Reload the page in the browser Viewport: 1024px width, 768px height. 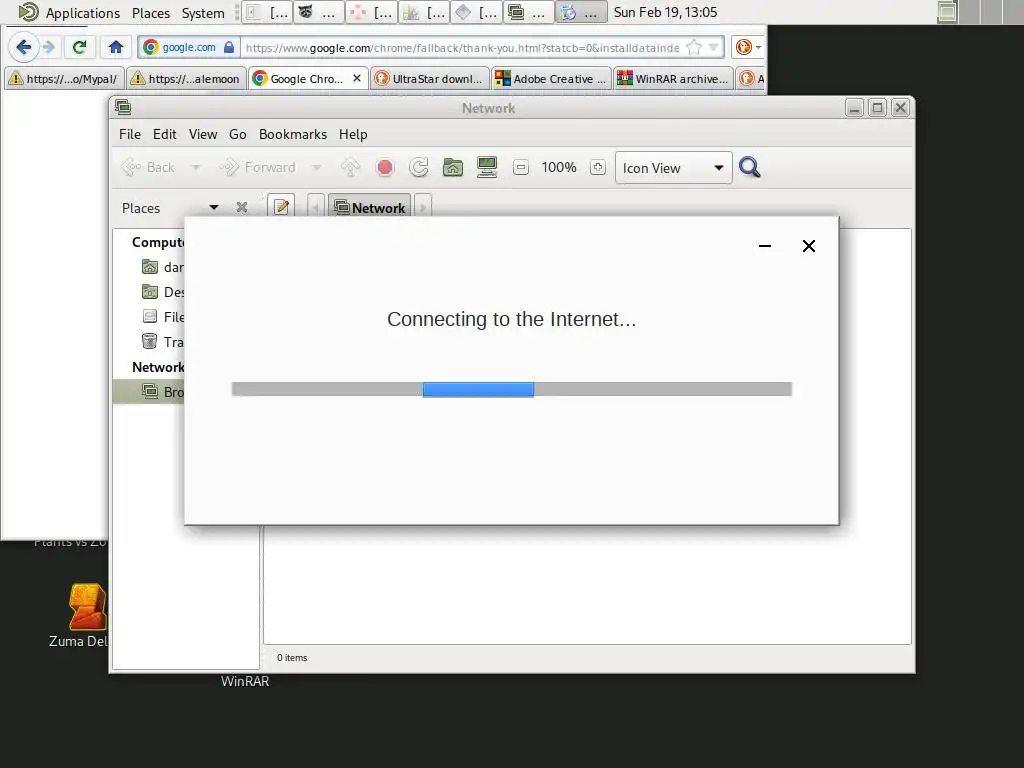pyautogui.click(x=80, y=47)
